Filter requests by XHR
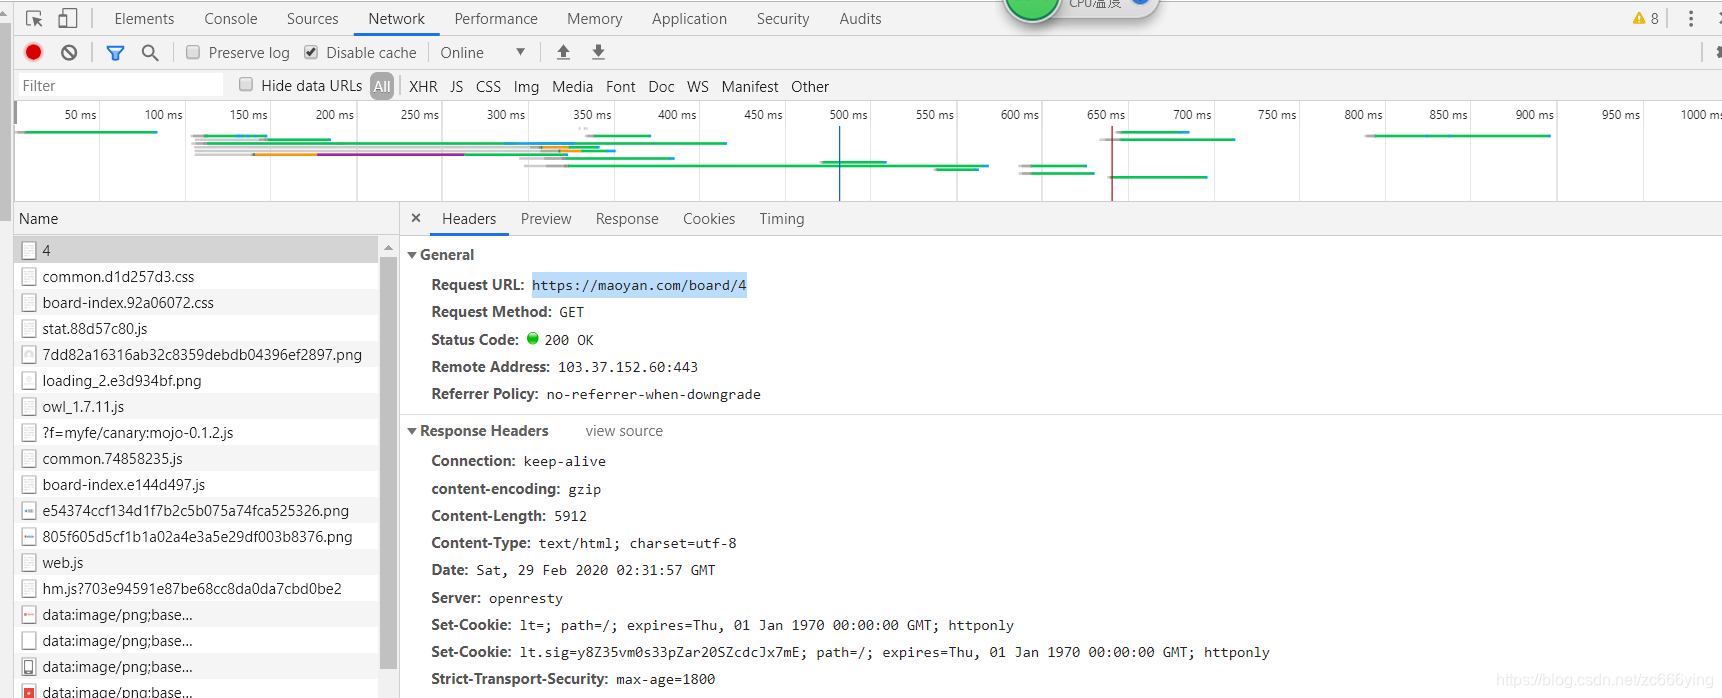This screenshot has width=1722, height=698. pos(423,86)
